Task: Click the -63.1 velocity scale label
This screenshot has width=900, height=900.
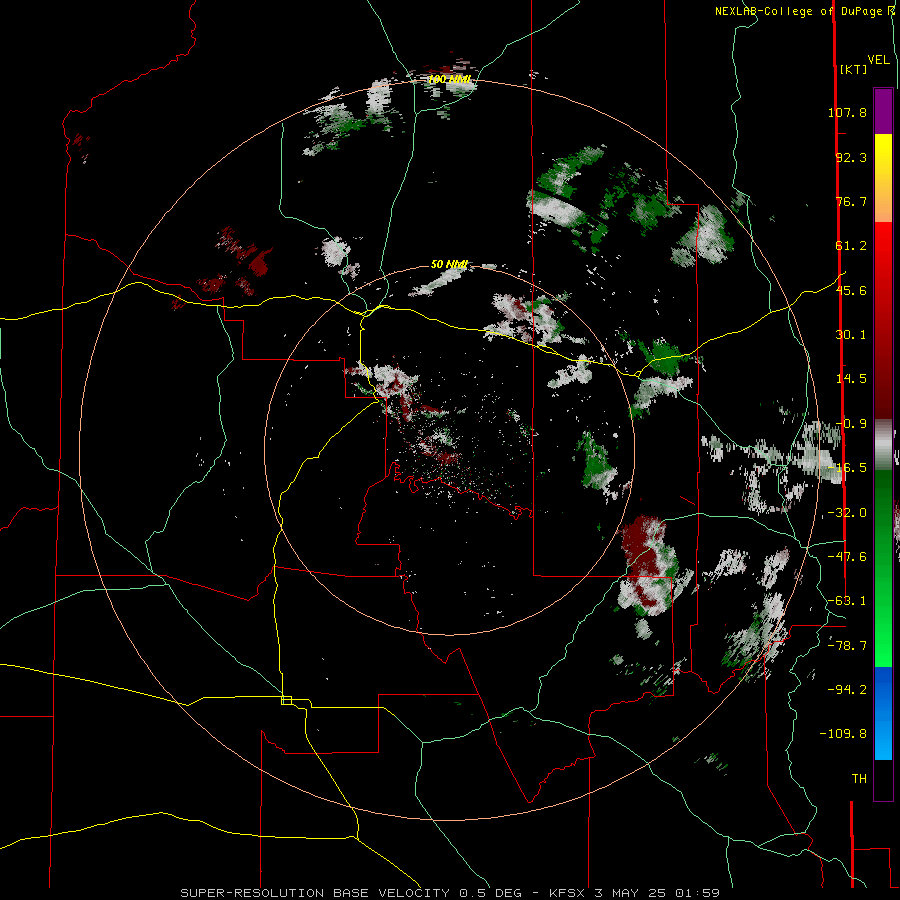Action: tap(847, 601)
